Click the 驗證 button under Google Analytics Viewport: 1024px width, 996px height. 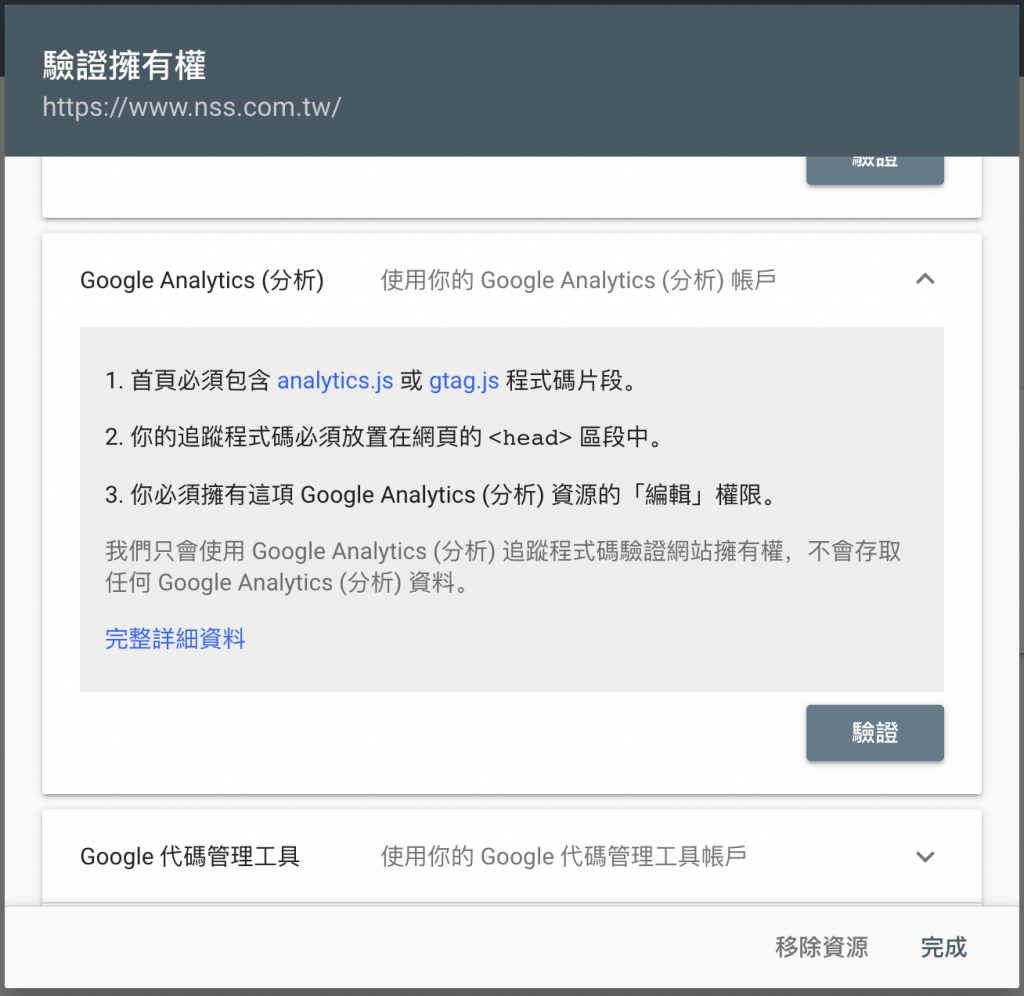click(x=874, y=733)
